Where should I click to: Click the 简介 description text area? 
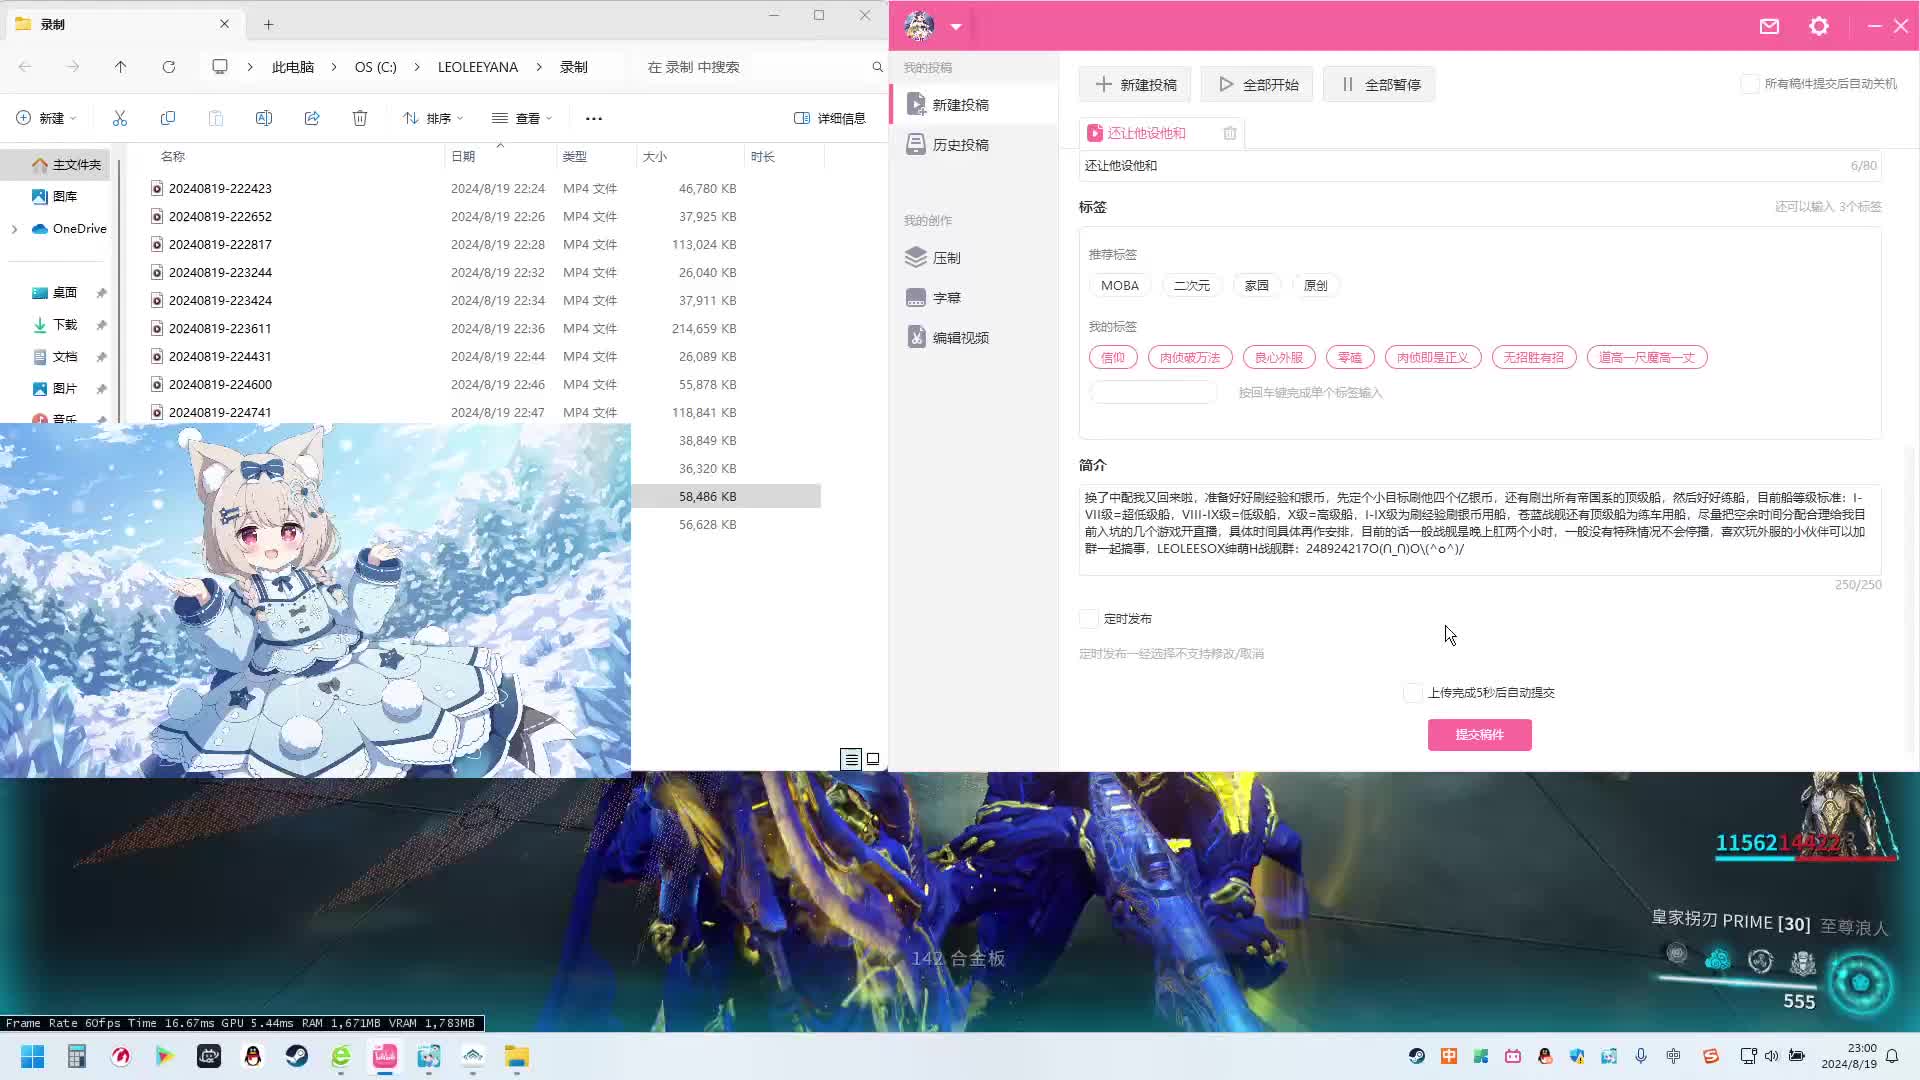(1480, 530)
